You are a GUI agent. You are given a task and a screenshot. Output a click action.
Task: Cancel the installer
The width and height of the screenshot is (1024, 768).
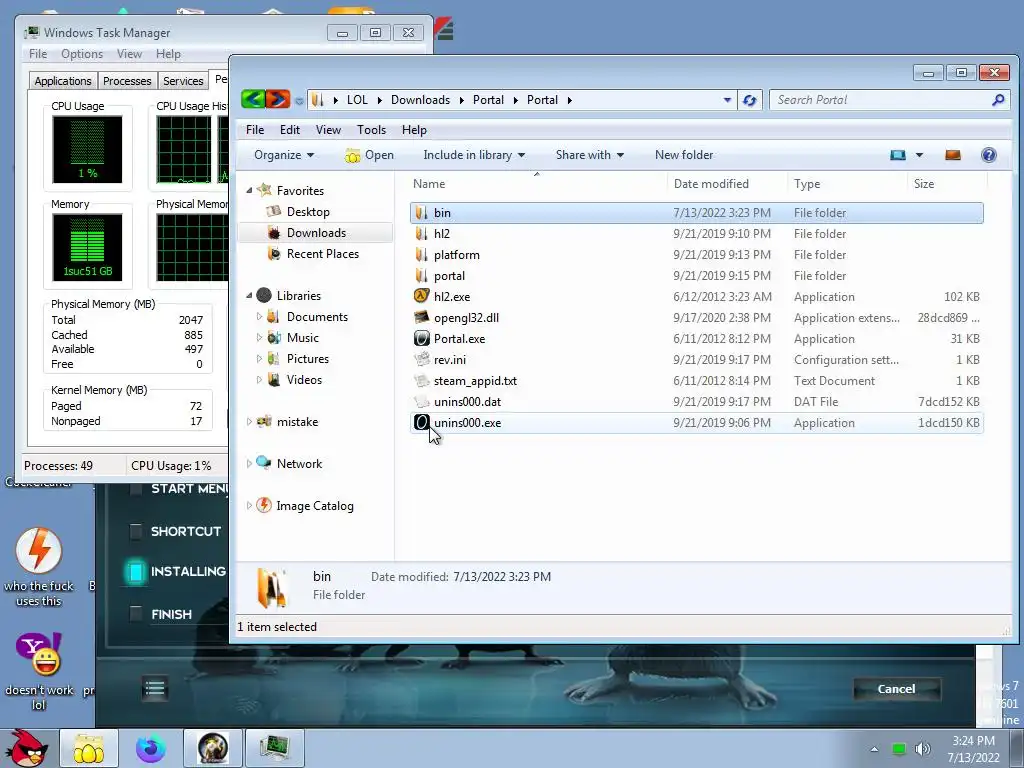896,688
